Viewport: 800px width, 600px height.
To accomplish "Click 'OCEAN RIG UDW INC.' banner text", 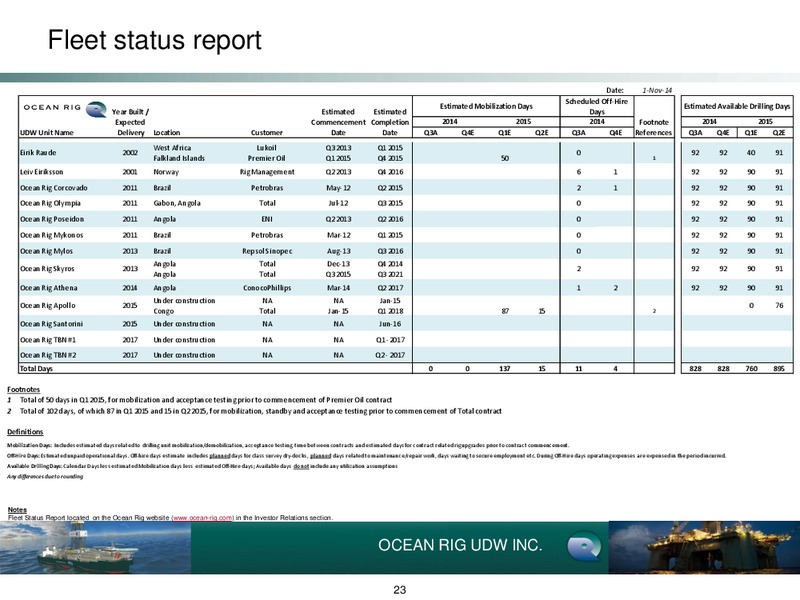I will point(460,545).
